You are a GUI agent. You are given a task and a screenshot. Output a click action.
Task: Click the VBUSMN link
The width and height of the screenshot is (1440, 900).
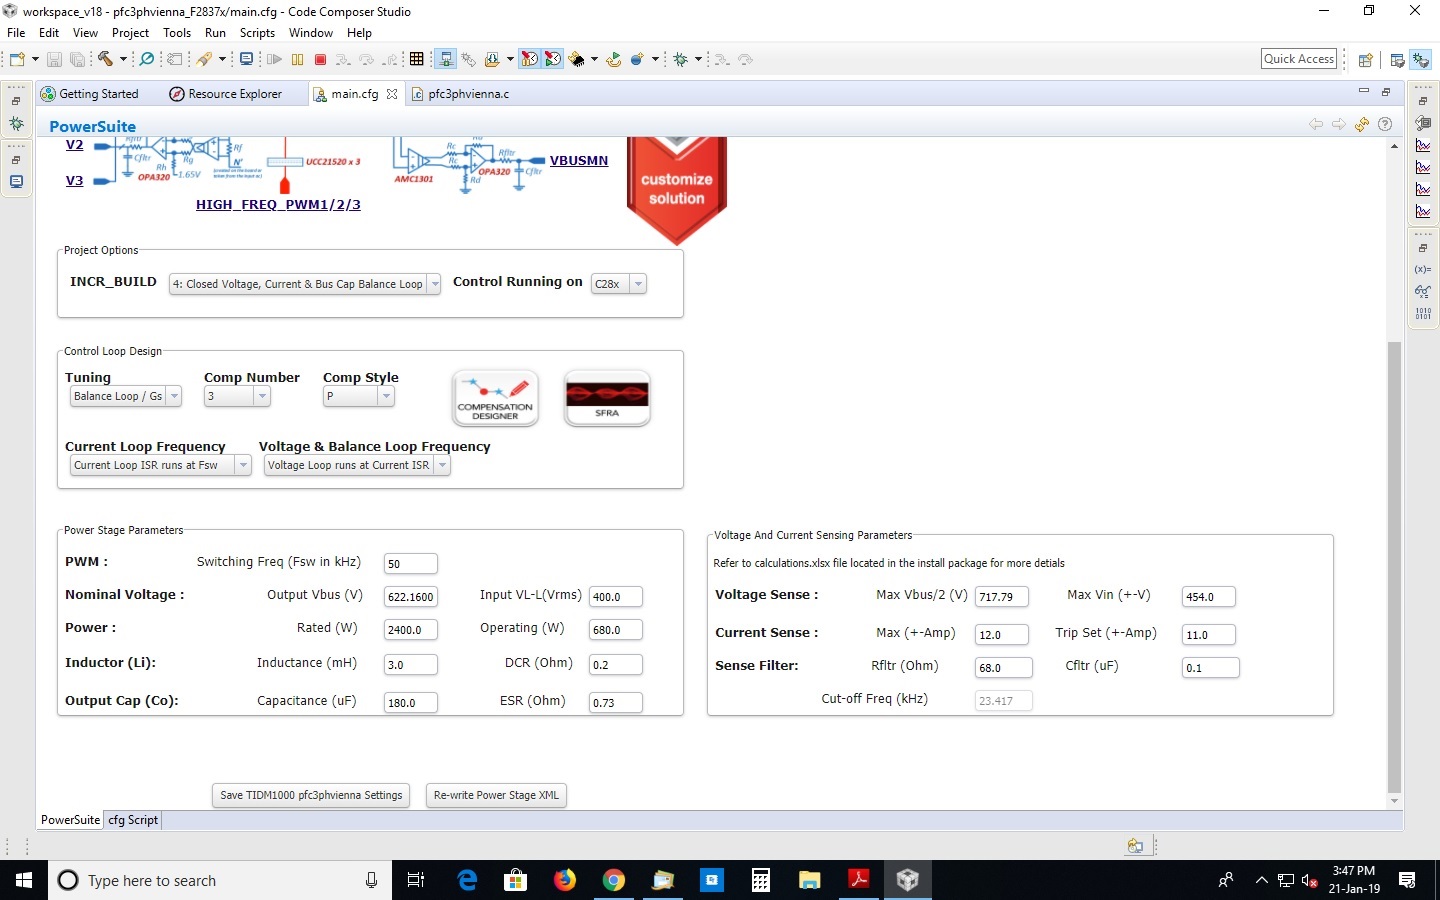point(579,160)
